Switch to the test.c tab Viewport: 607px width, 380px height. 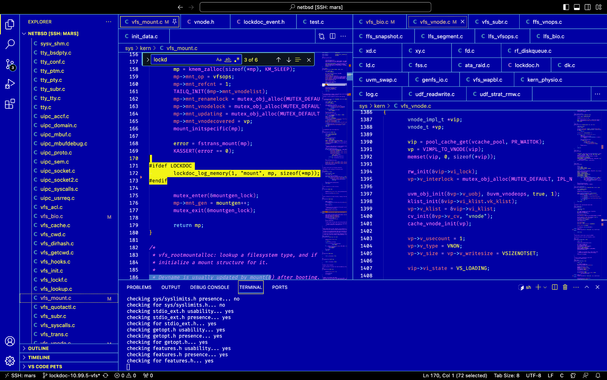pos(317,22)
